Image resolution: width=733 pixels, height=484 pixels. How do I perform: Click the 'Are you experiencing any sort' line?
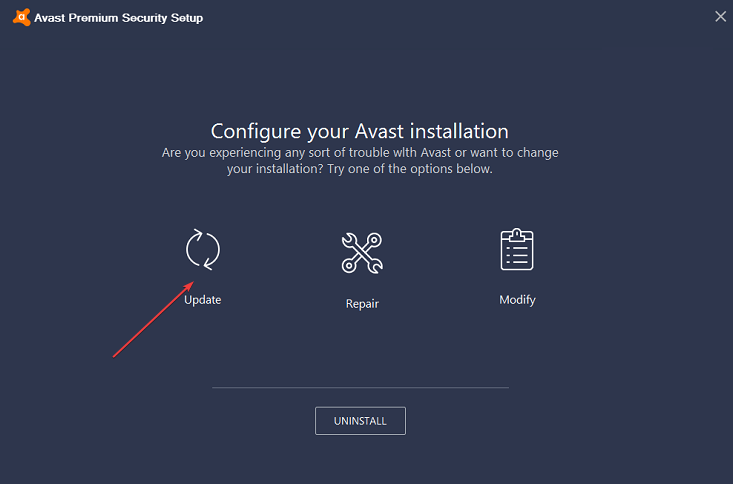point(360,152)
